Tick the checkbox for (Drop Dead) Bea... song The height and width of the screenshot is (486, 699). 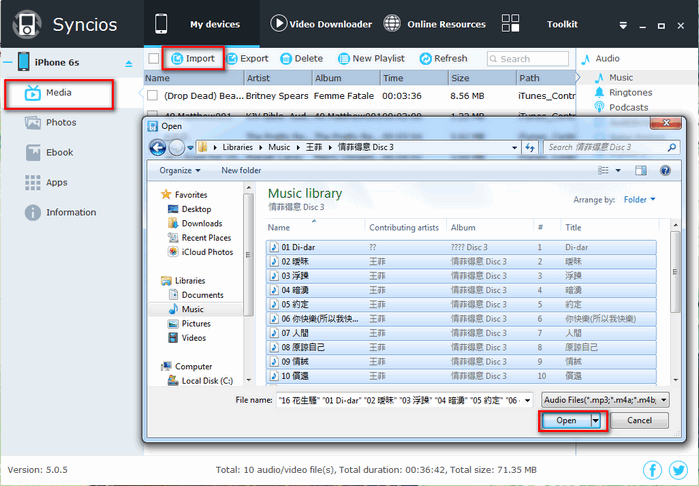152,95
